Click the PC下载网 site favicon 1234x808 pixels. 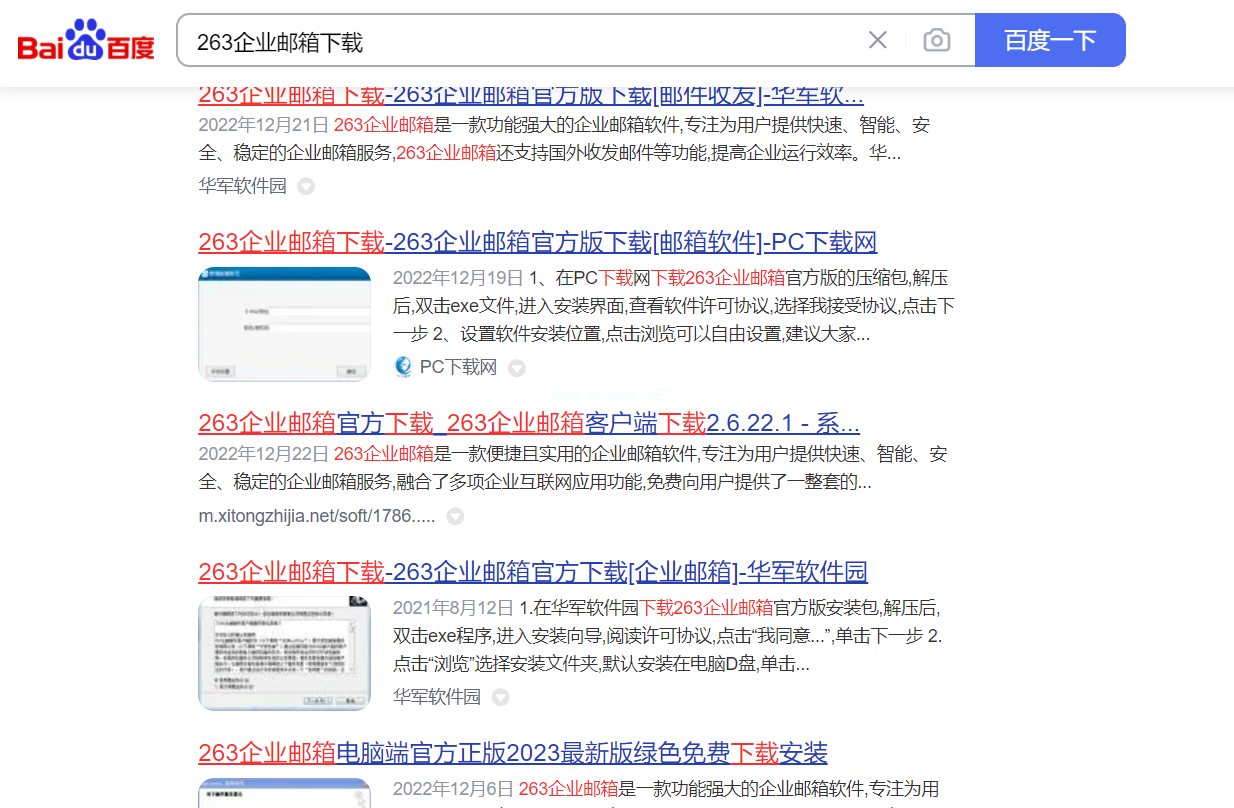[x=403, y=367]
